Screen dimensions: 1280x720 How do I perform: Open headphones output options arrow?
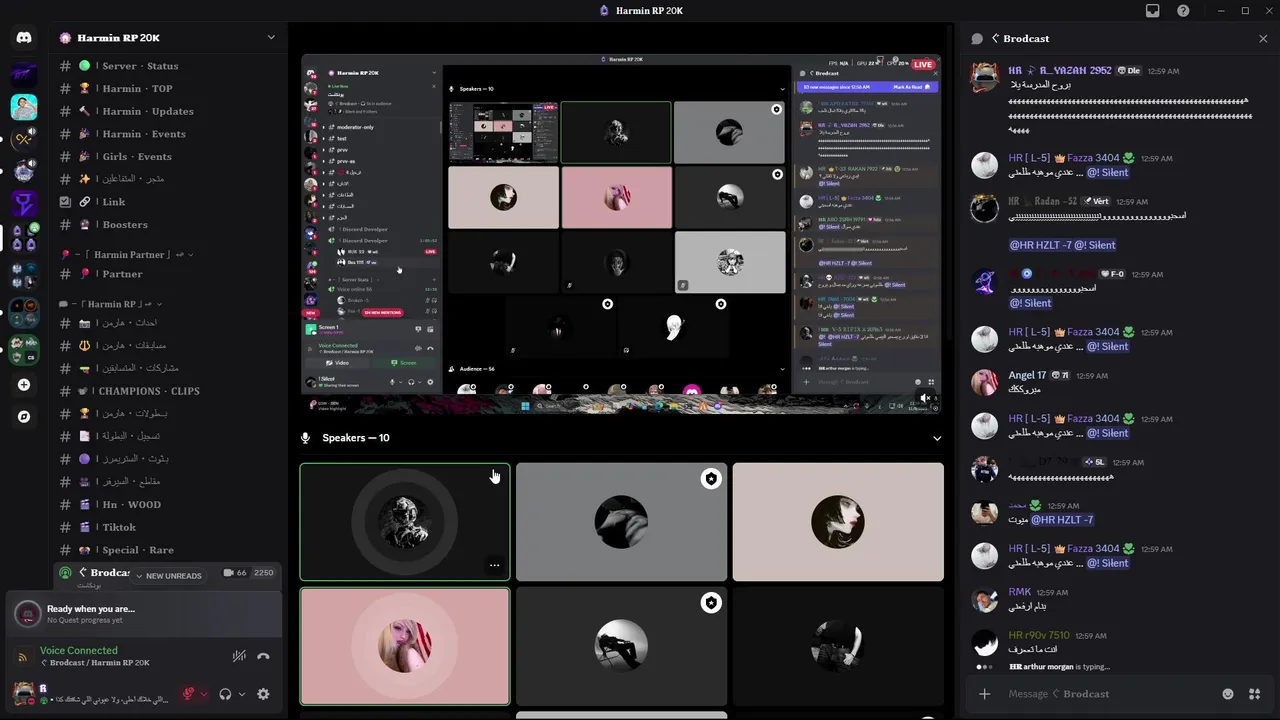pos(242,694)
